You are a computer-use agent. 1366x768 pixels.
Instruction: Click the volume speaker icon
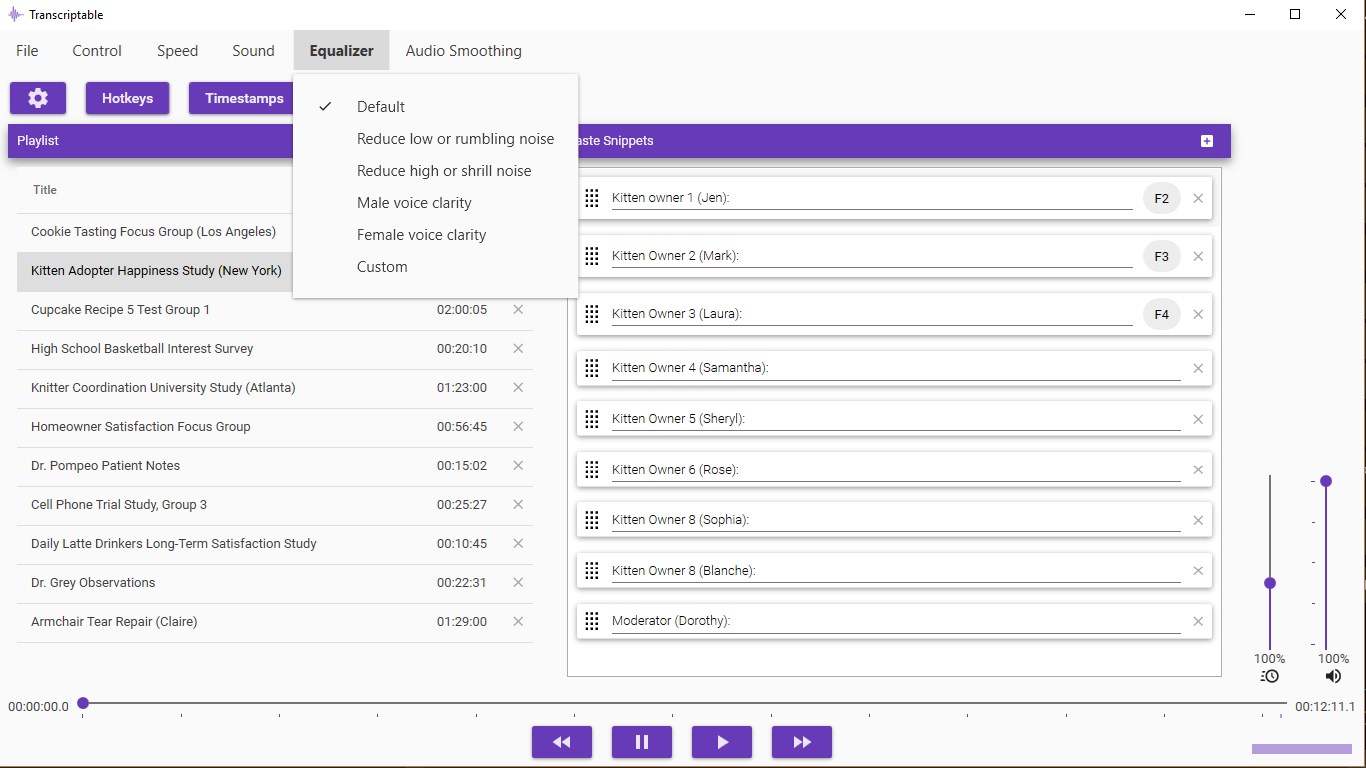coord(1333,676)
